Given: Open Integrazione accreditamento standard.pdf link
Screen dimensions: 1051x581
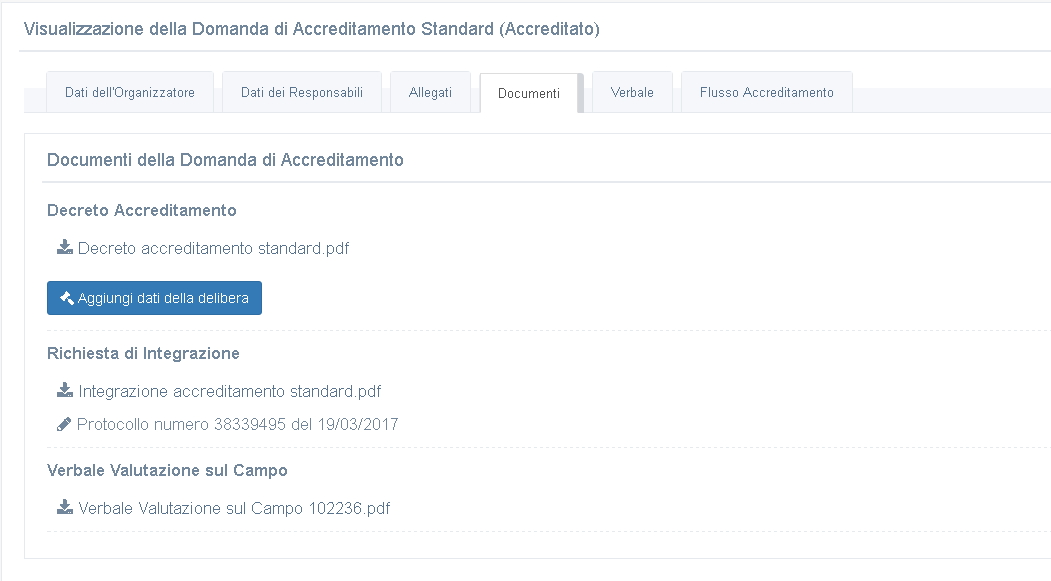Looking at the screenshot, I should 229,391.
